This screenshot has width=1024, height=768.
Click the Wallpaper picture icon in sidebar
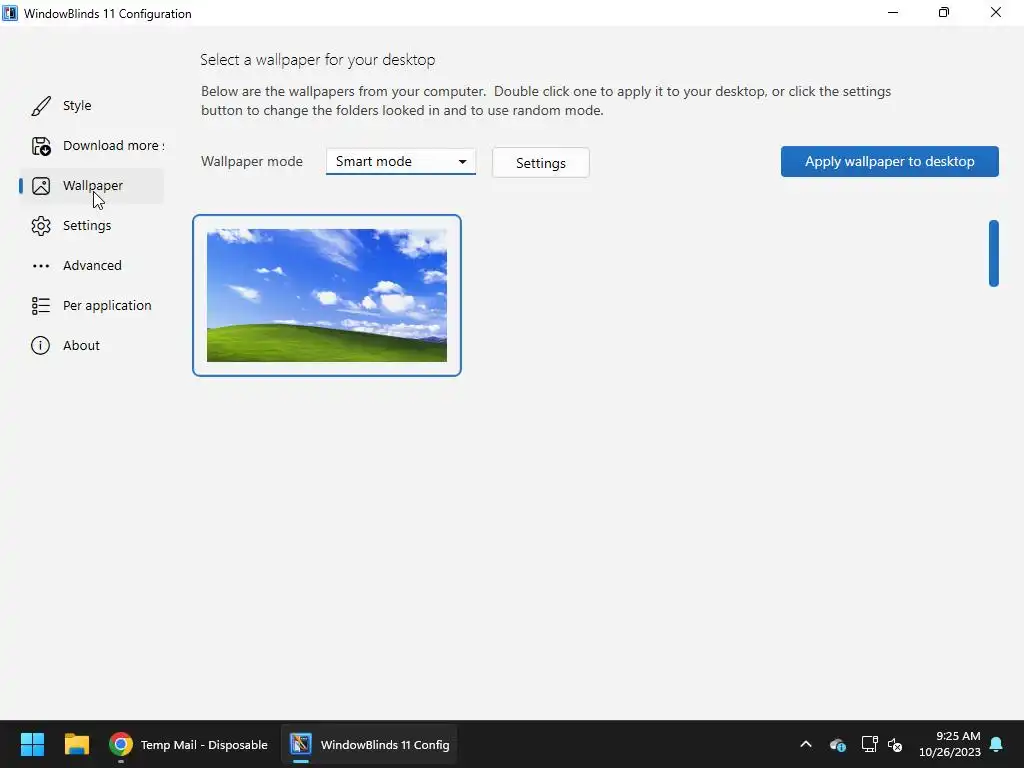(40, 186)
